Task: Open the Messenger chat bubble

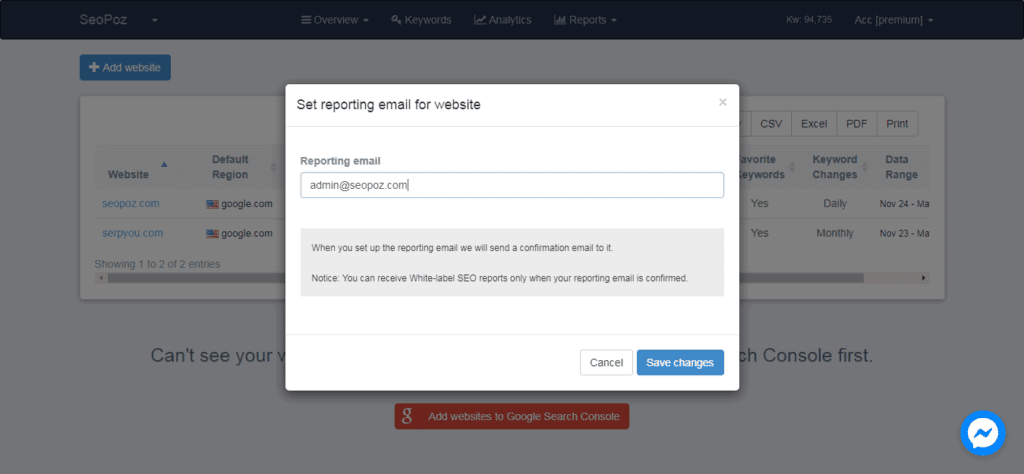Action: point(983,433)
